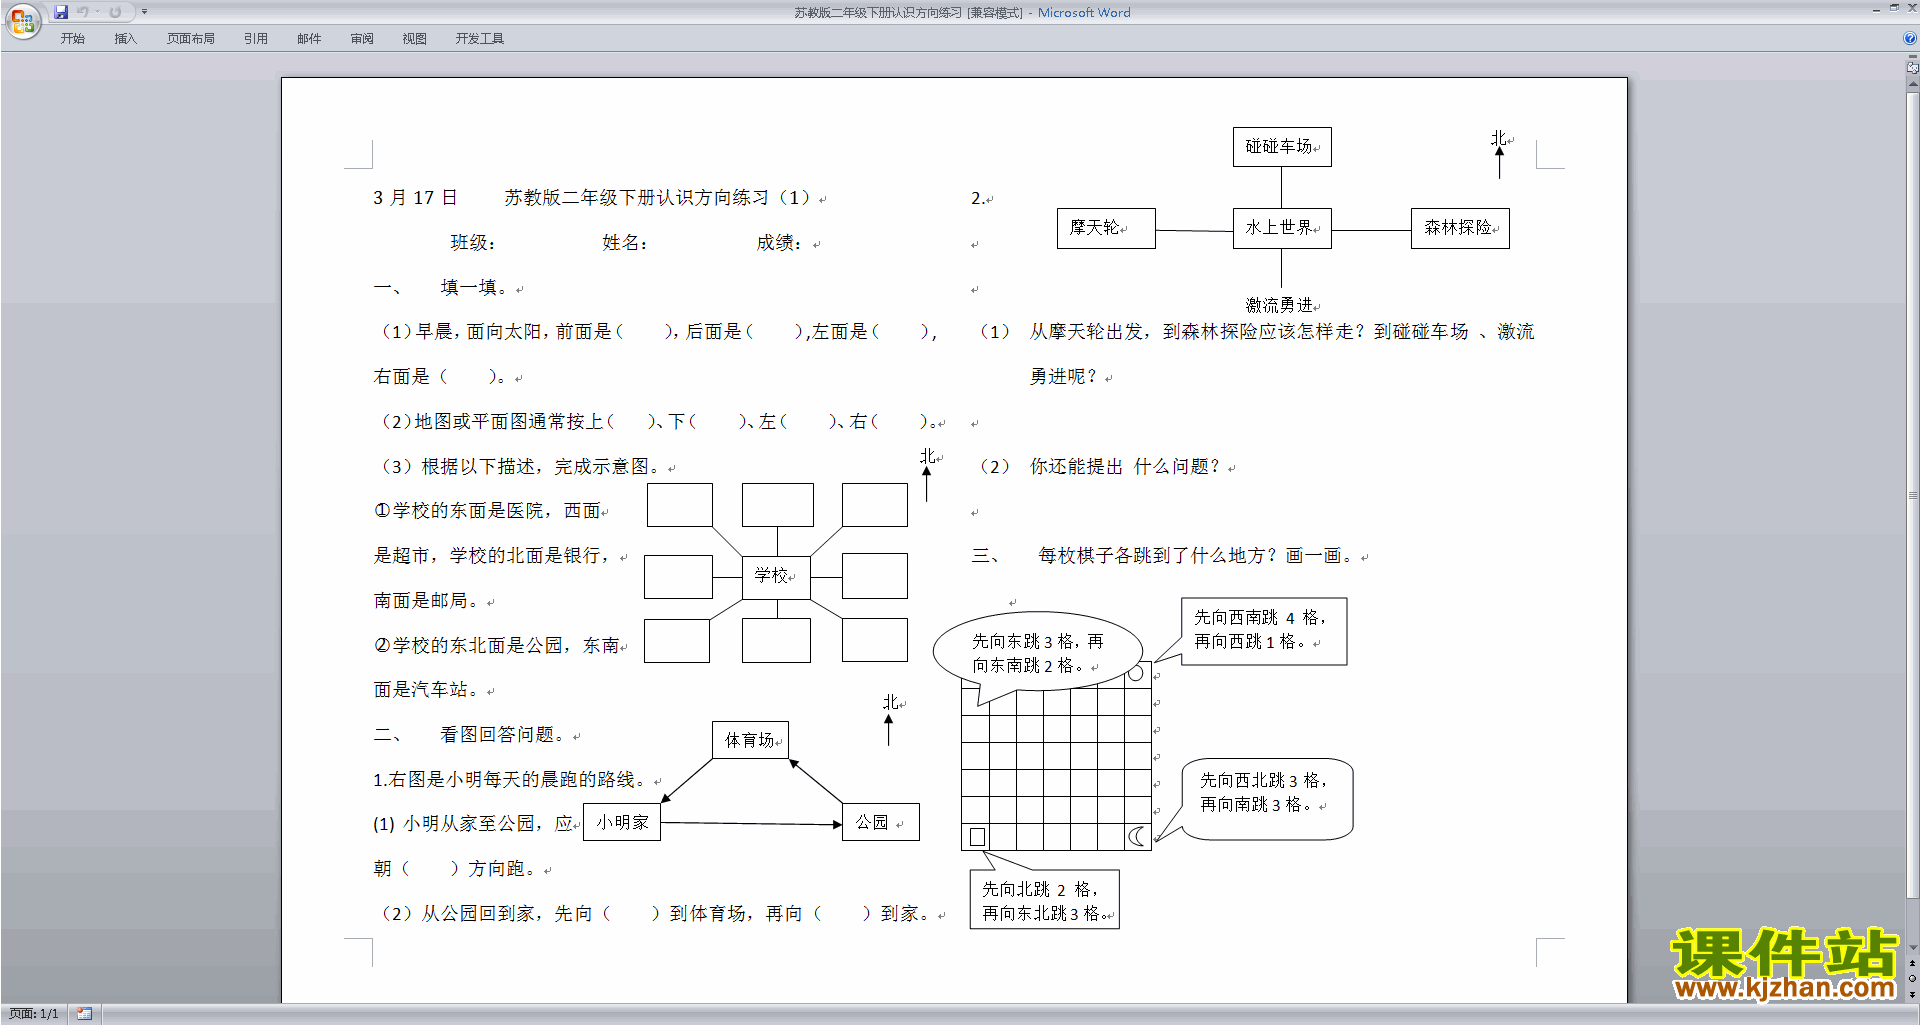The width and height of the screenshot is (1920, 1025).
Task: Click the 小明家 text box
Action: click(622, 822)
